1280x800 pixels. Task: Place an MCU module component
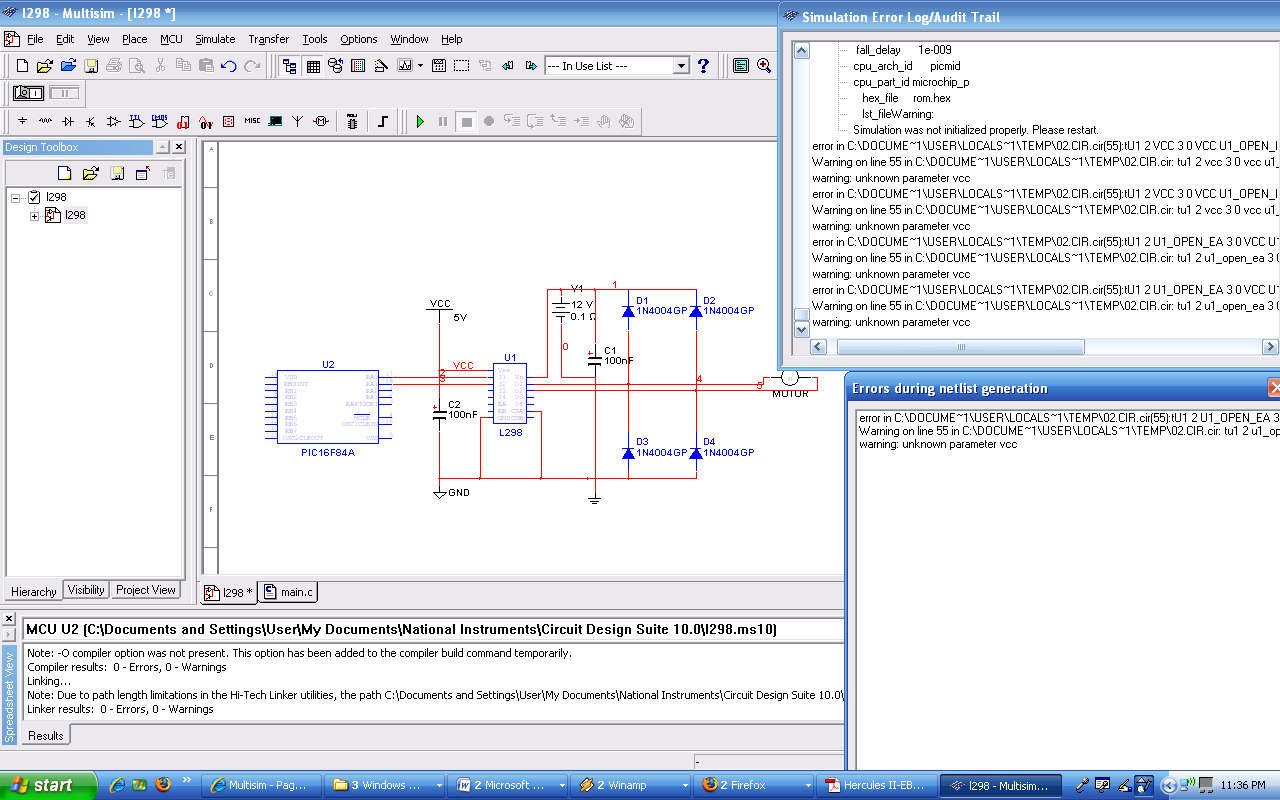352,121
